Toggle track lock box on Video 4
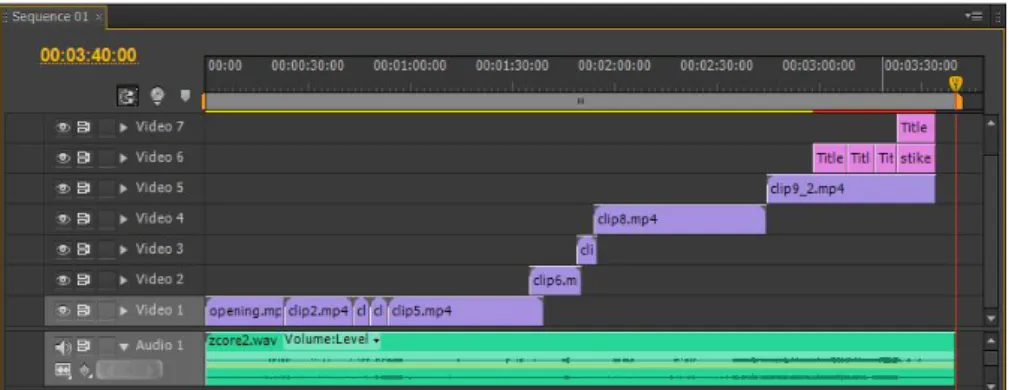This screenshot has width=1009, height=390. (107, 219)
